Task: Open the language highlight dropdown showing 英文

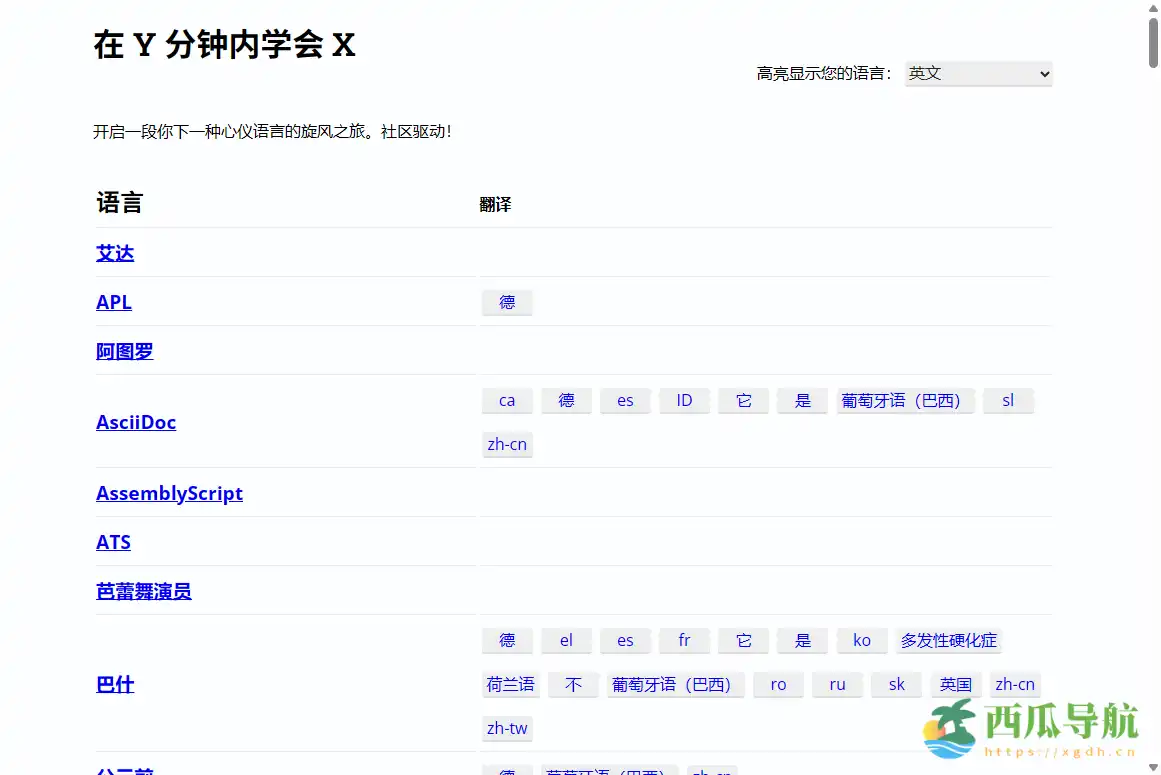Action: pos(977,73)
